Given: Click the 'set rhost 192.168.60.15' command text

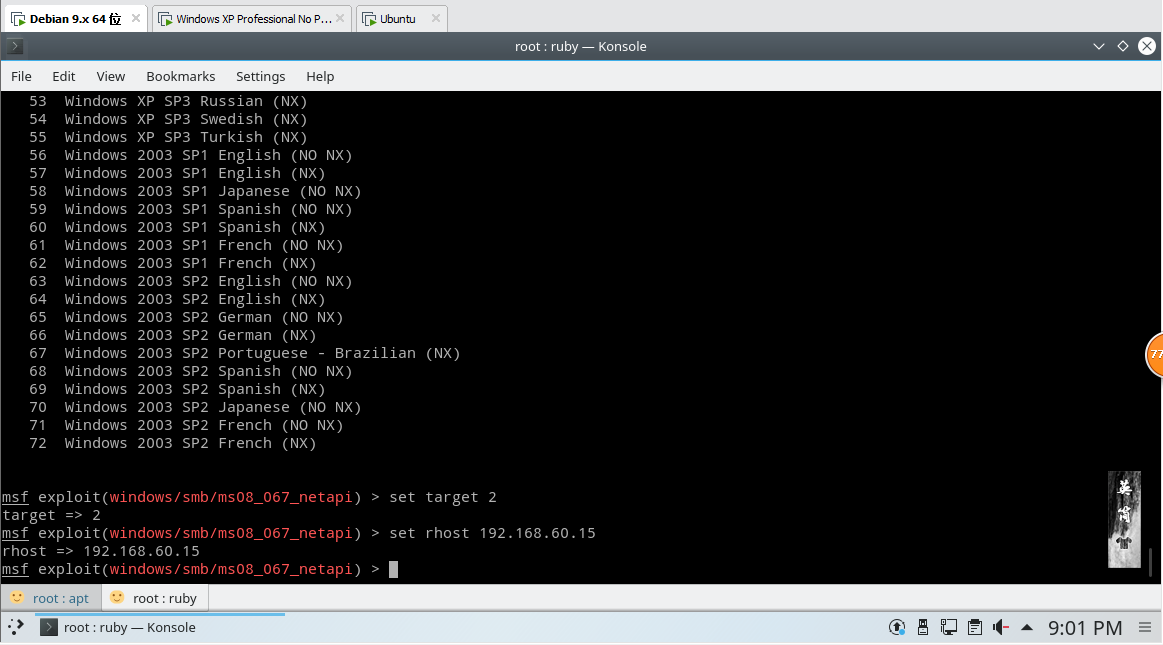Looking at the screenshot, I should pyautogui.click(x=492, y=534).
